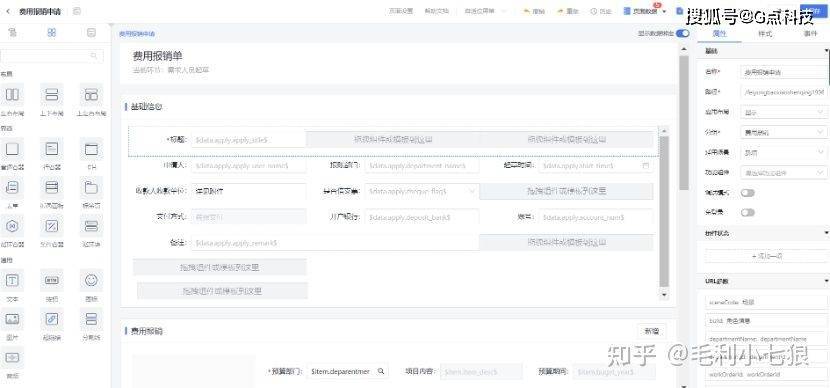830x388 pixels.
Task: Open the greyed placeholder dropdown in properties
Action: pyautogui.click(x=784, y=173)
